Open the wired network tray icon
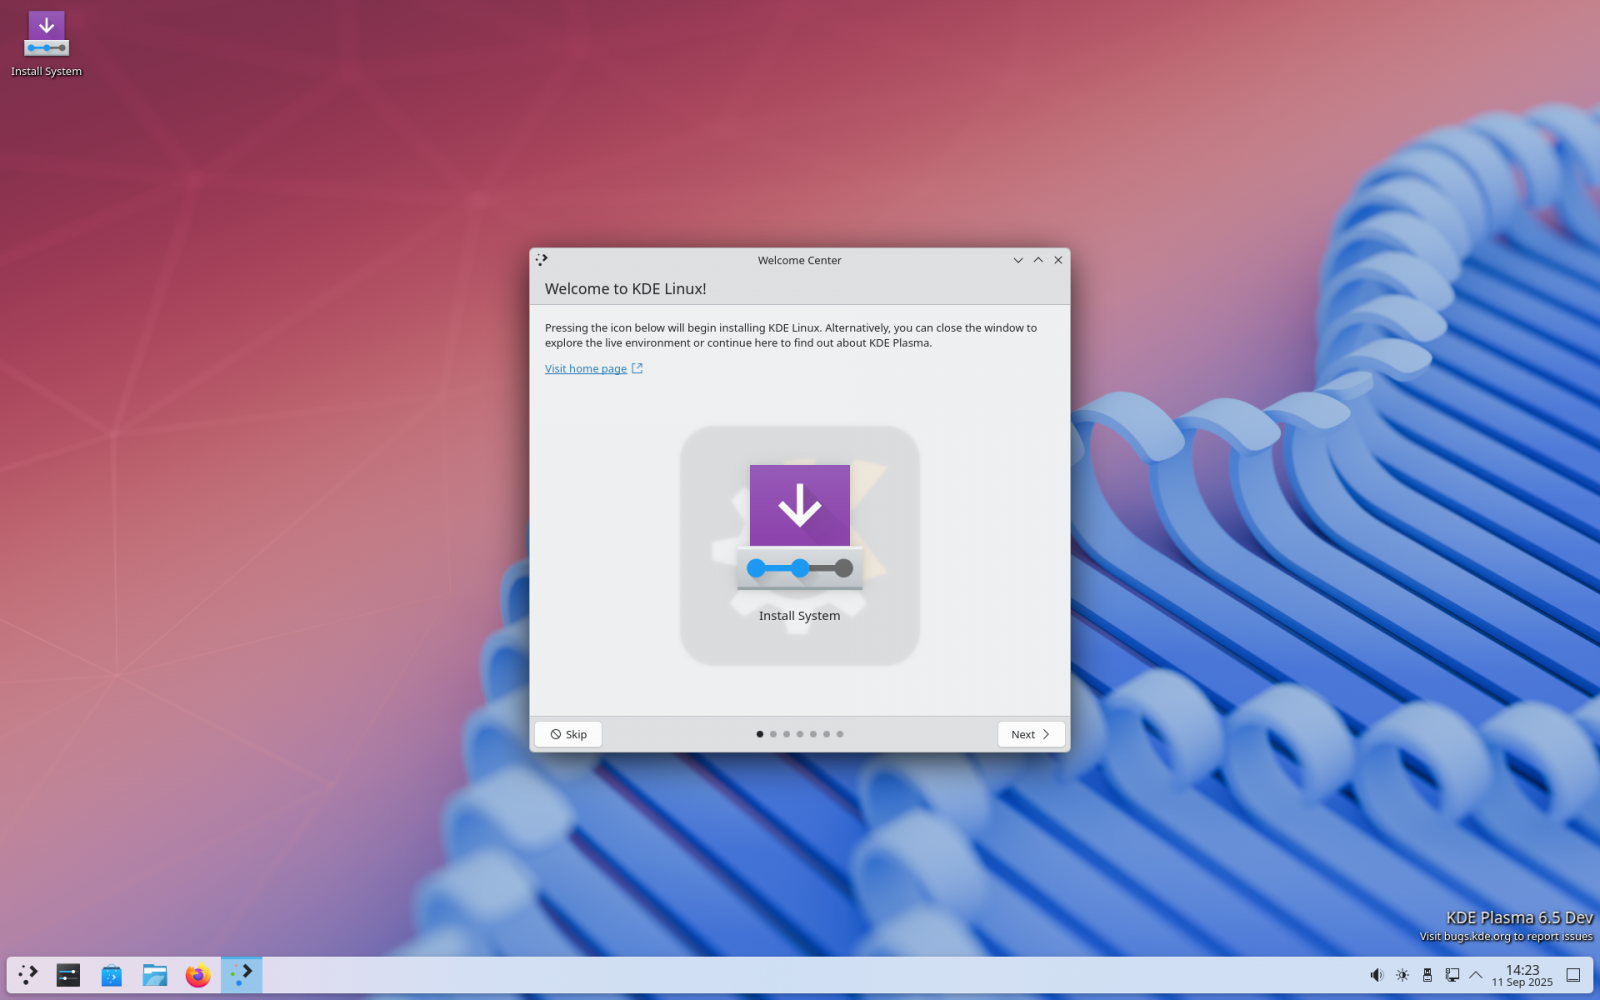 1452,975
